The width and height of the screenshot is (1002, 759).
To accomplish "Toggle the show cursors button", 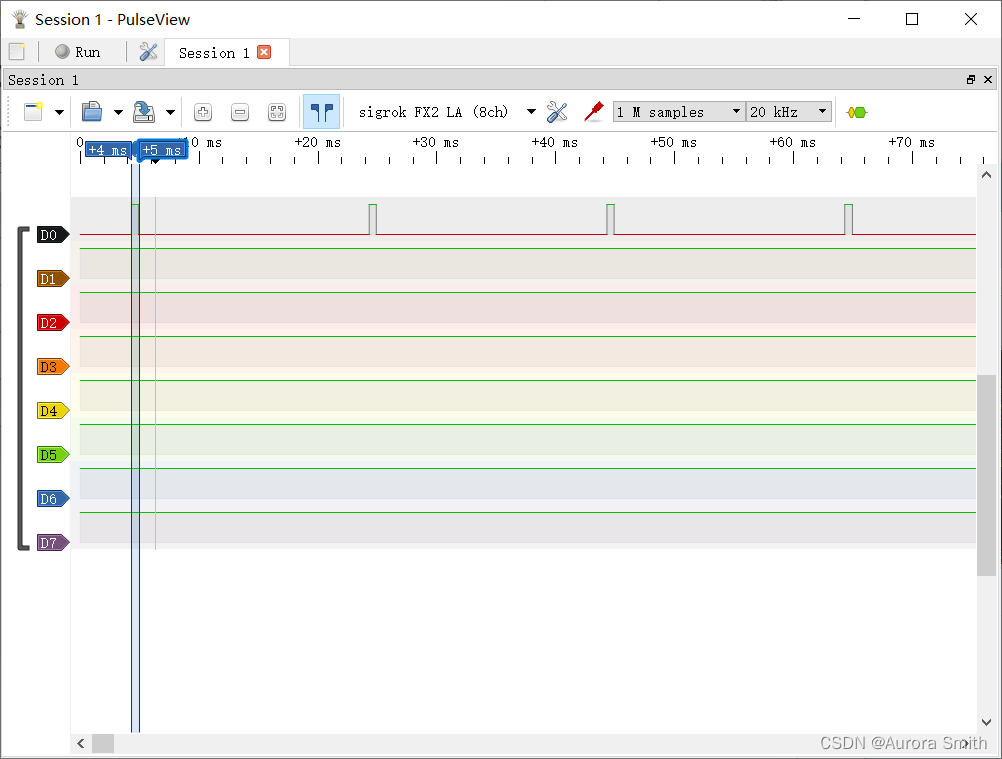I will (321, 112).
